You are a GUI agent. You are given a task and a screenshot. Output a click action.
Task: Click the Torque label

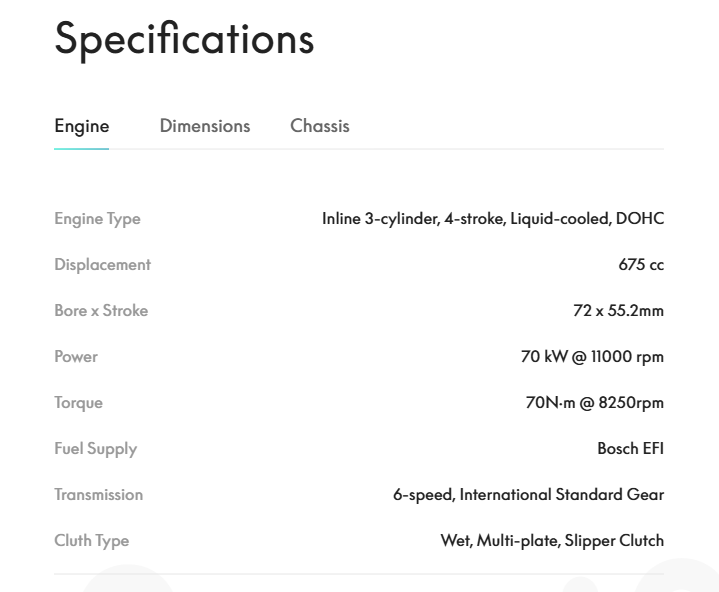[x=78, y=403]
